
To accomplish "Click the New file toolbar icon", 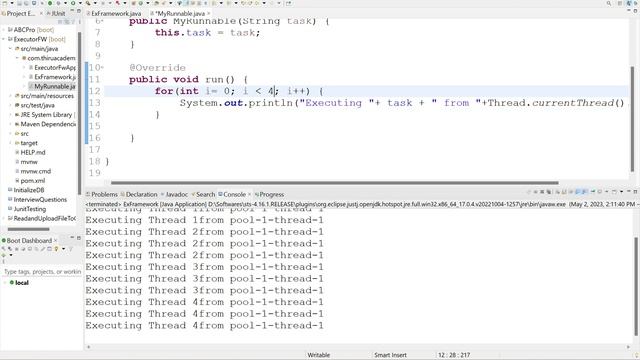I will tap(4, 3).
